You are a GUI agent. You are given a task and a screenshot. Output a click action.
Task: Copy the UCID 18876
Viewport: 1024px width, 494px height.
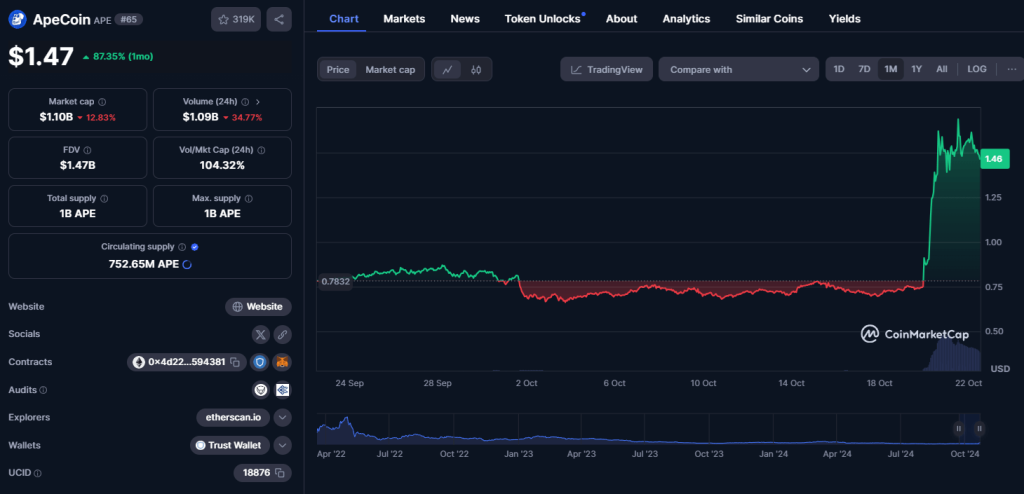click(280, 472)
